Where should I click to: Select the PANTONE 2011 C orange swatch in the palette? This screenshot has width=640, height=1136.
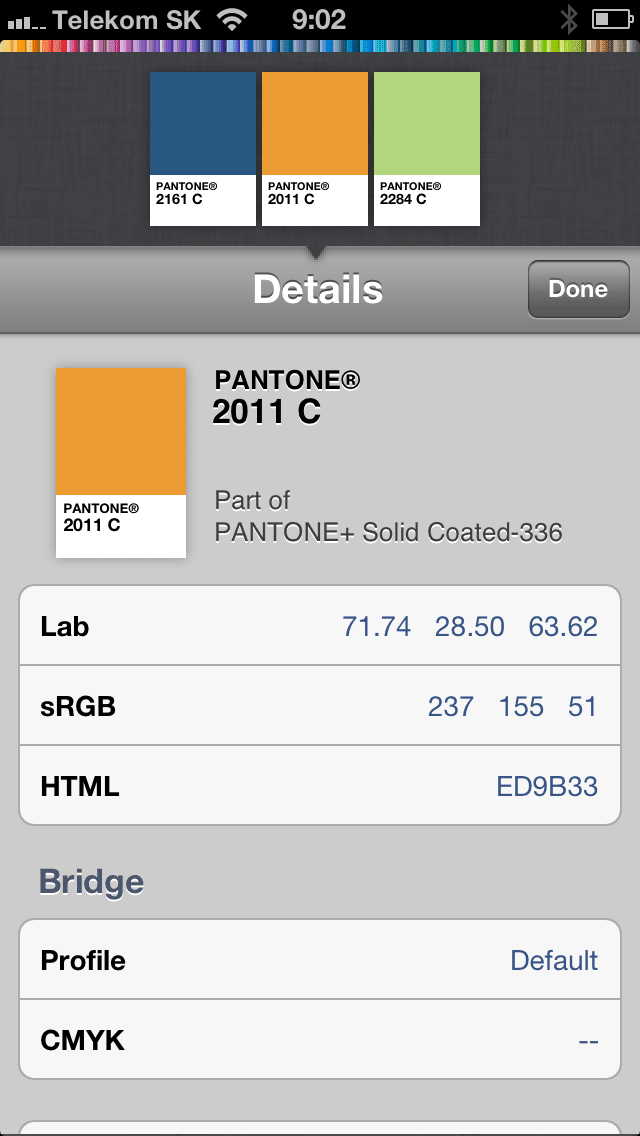tap(315, 148)
